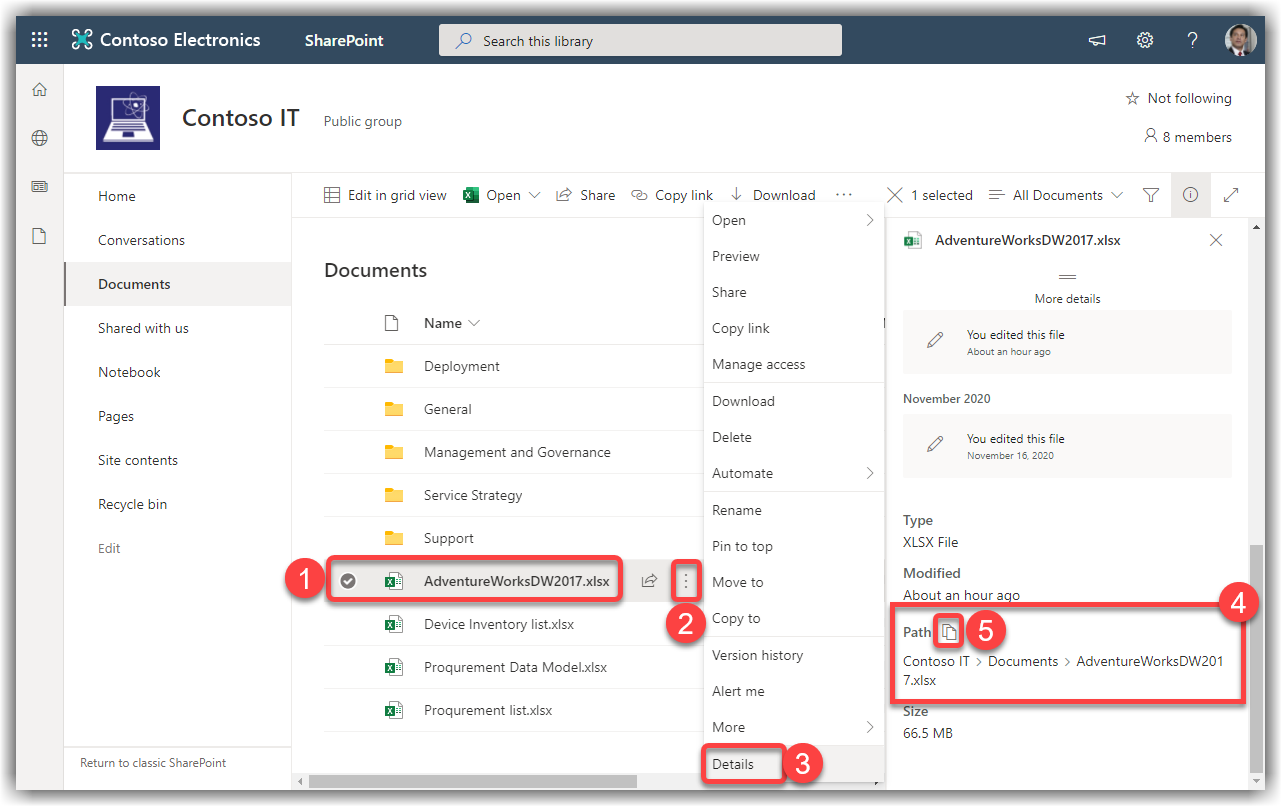Open the news icon in left rail
This screenshot has width=1282, height=807.
pos(40,187)
